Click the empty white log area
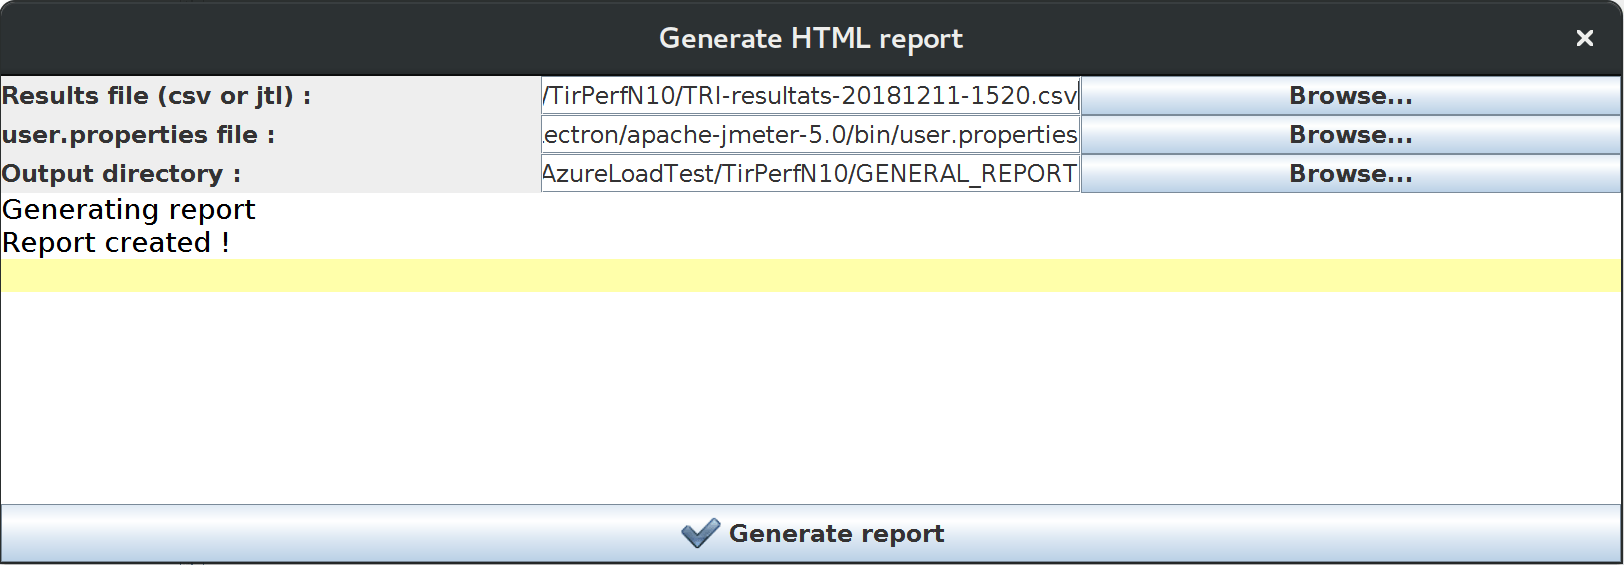1624x565 pixels. tap(810, 400)
